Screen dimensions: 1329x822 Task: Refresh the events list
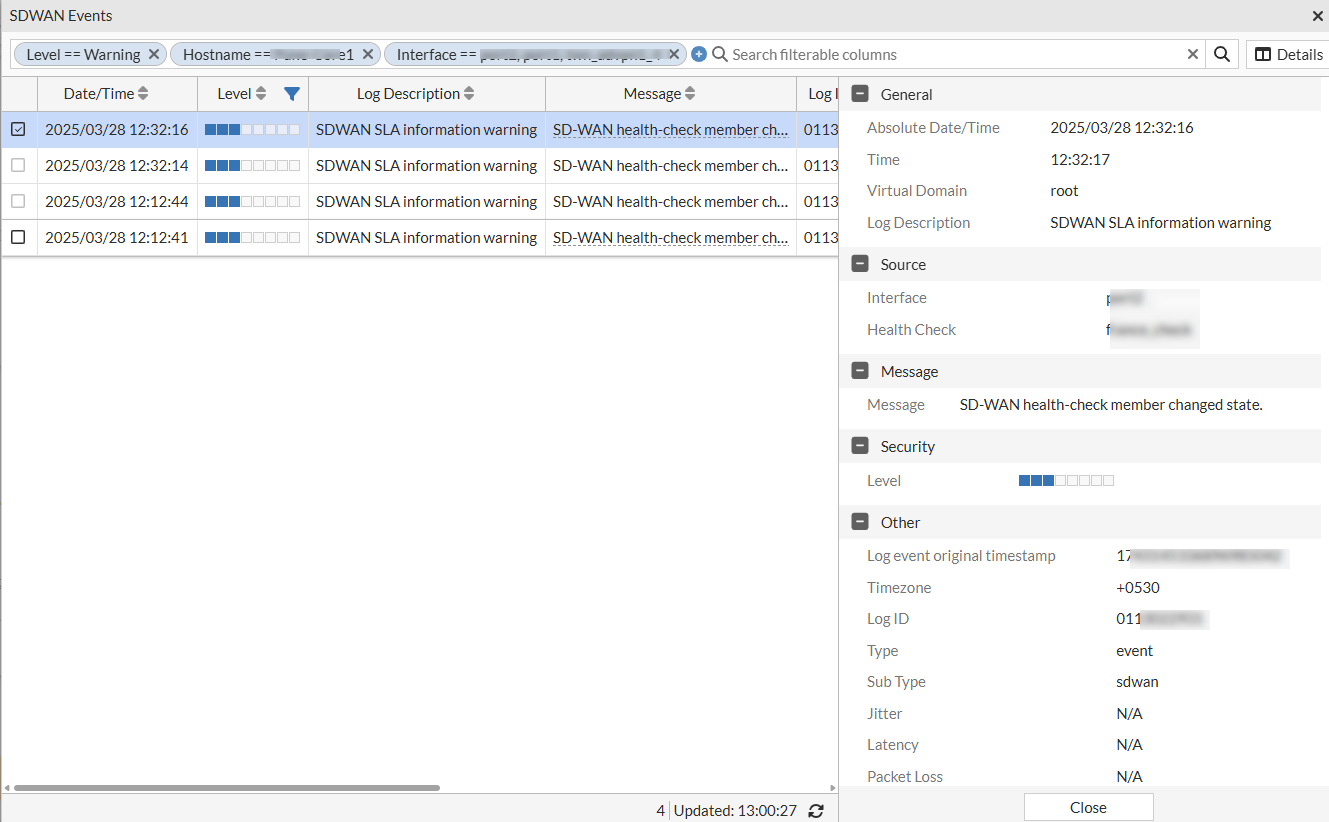pyautogui.click(x=816, y=810)
